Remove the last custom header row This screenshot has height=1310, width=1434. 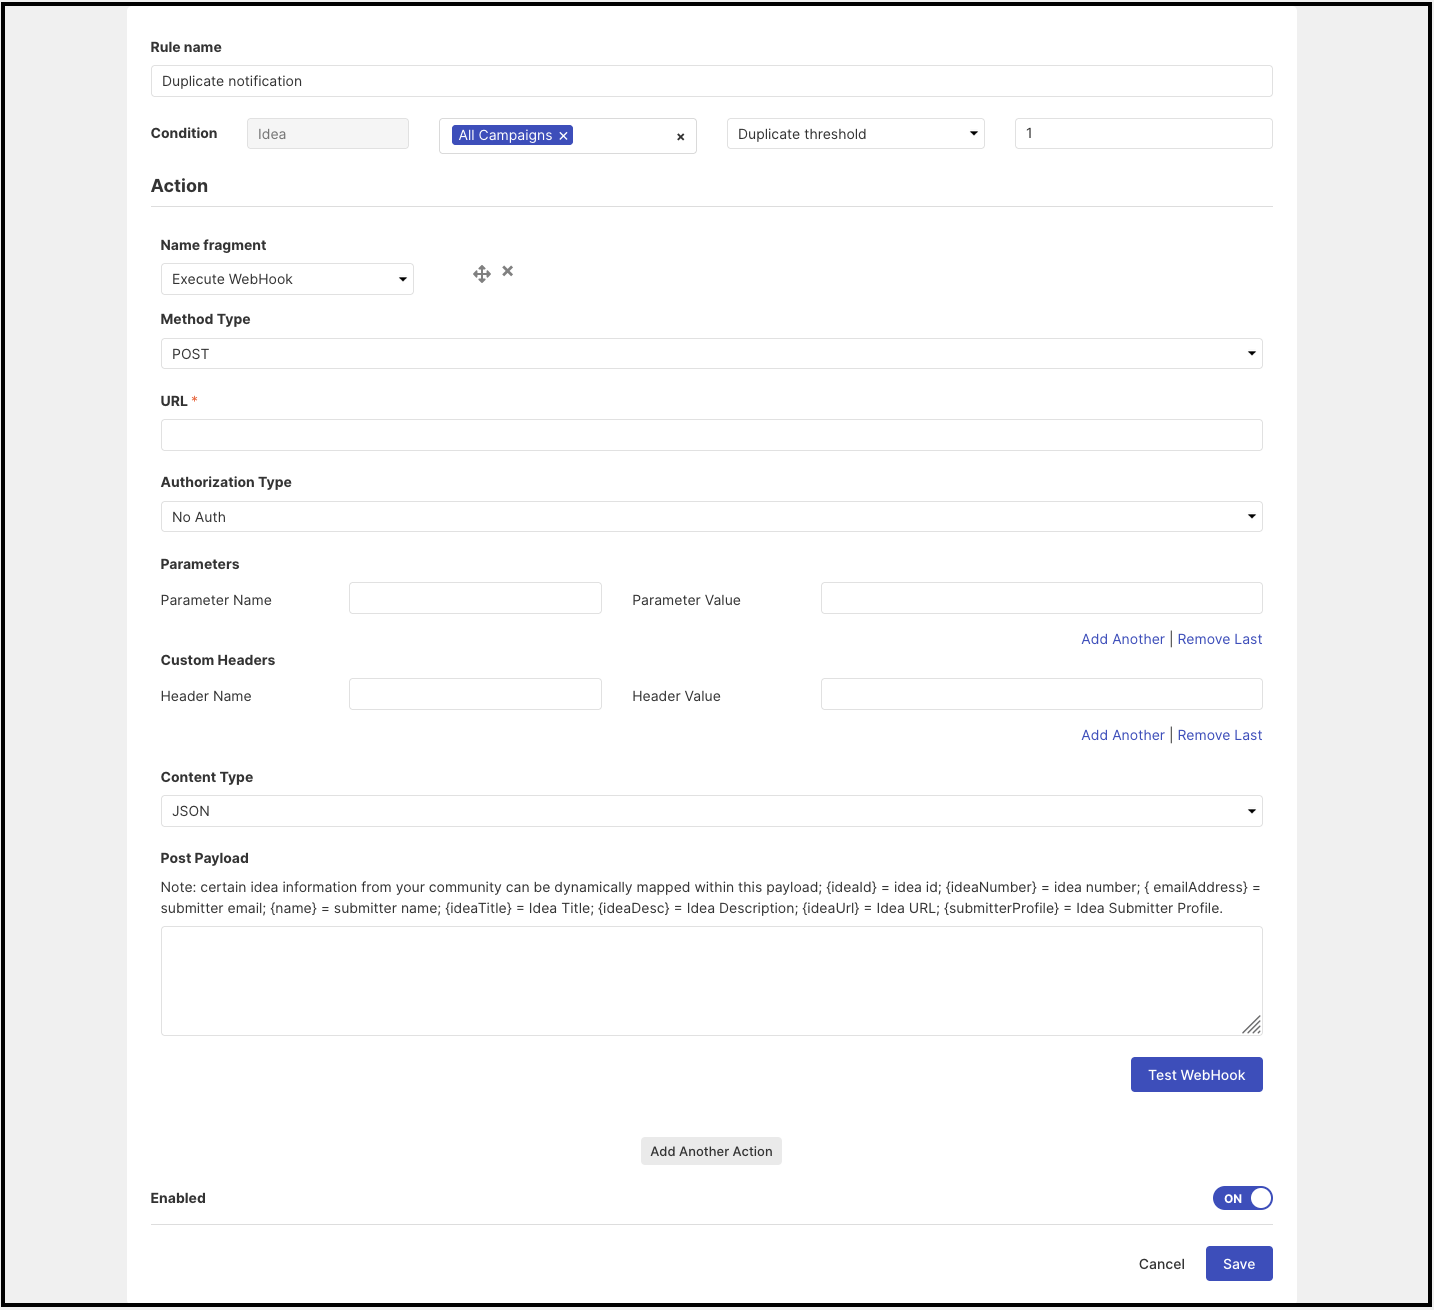click(x=1220, y=735)
